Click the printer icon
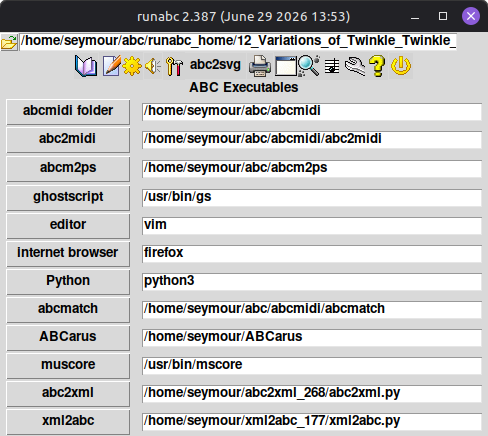The image size is (488, 436). point(260,66)
